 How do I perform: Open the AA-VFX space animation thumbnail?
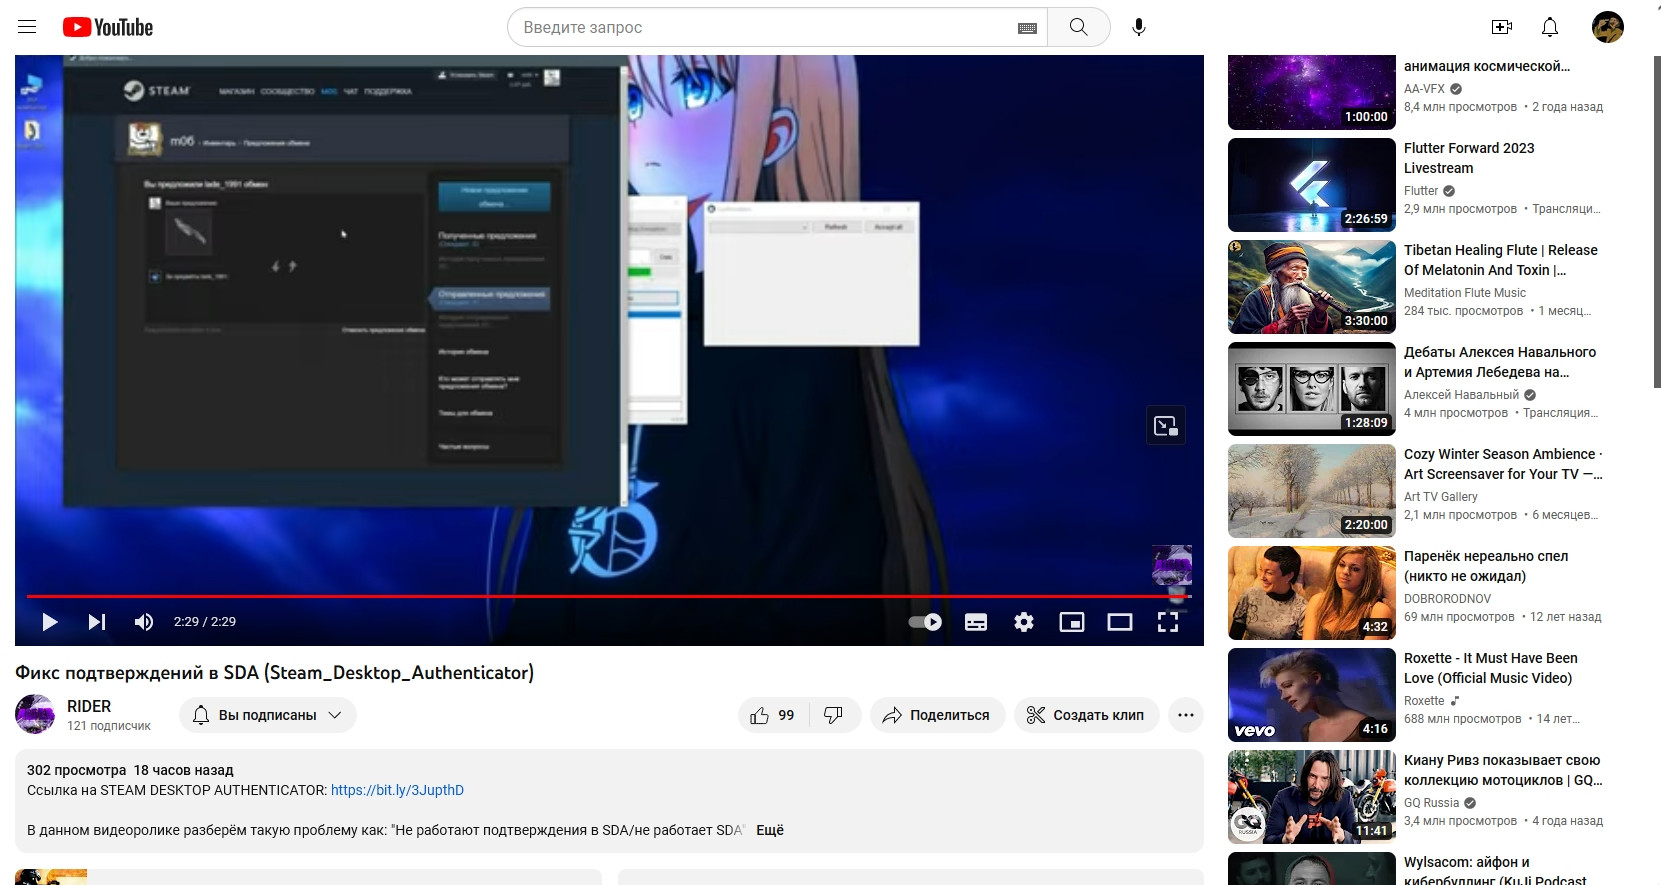point(1312,92)
